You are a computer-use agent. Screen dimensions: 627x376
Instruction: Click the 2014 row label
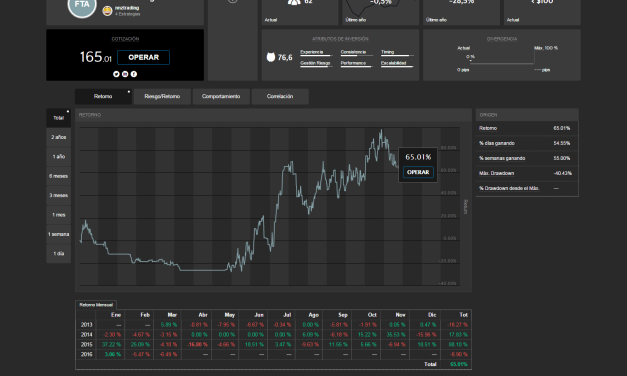(86, 334)
